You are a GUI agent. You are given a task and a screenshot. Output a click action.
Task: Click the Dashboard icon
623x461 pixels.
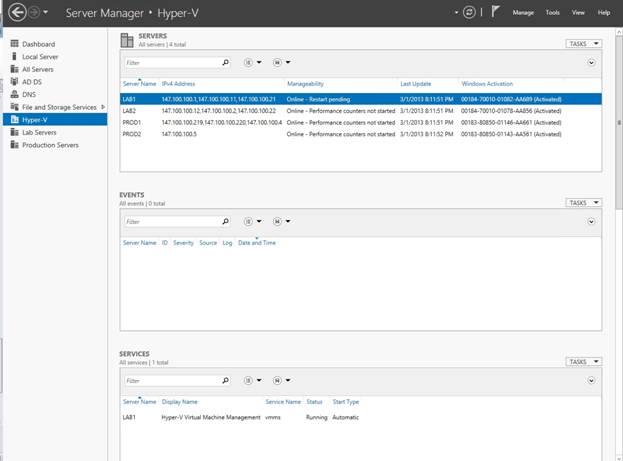pos(14,43)
